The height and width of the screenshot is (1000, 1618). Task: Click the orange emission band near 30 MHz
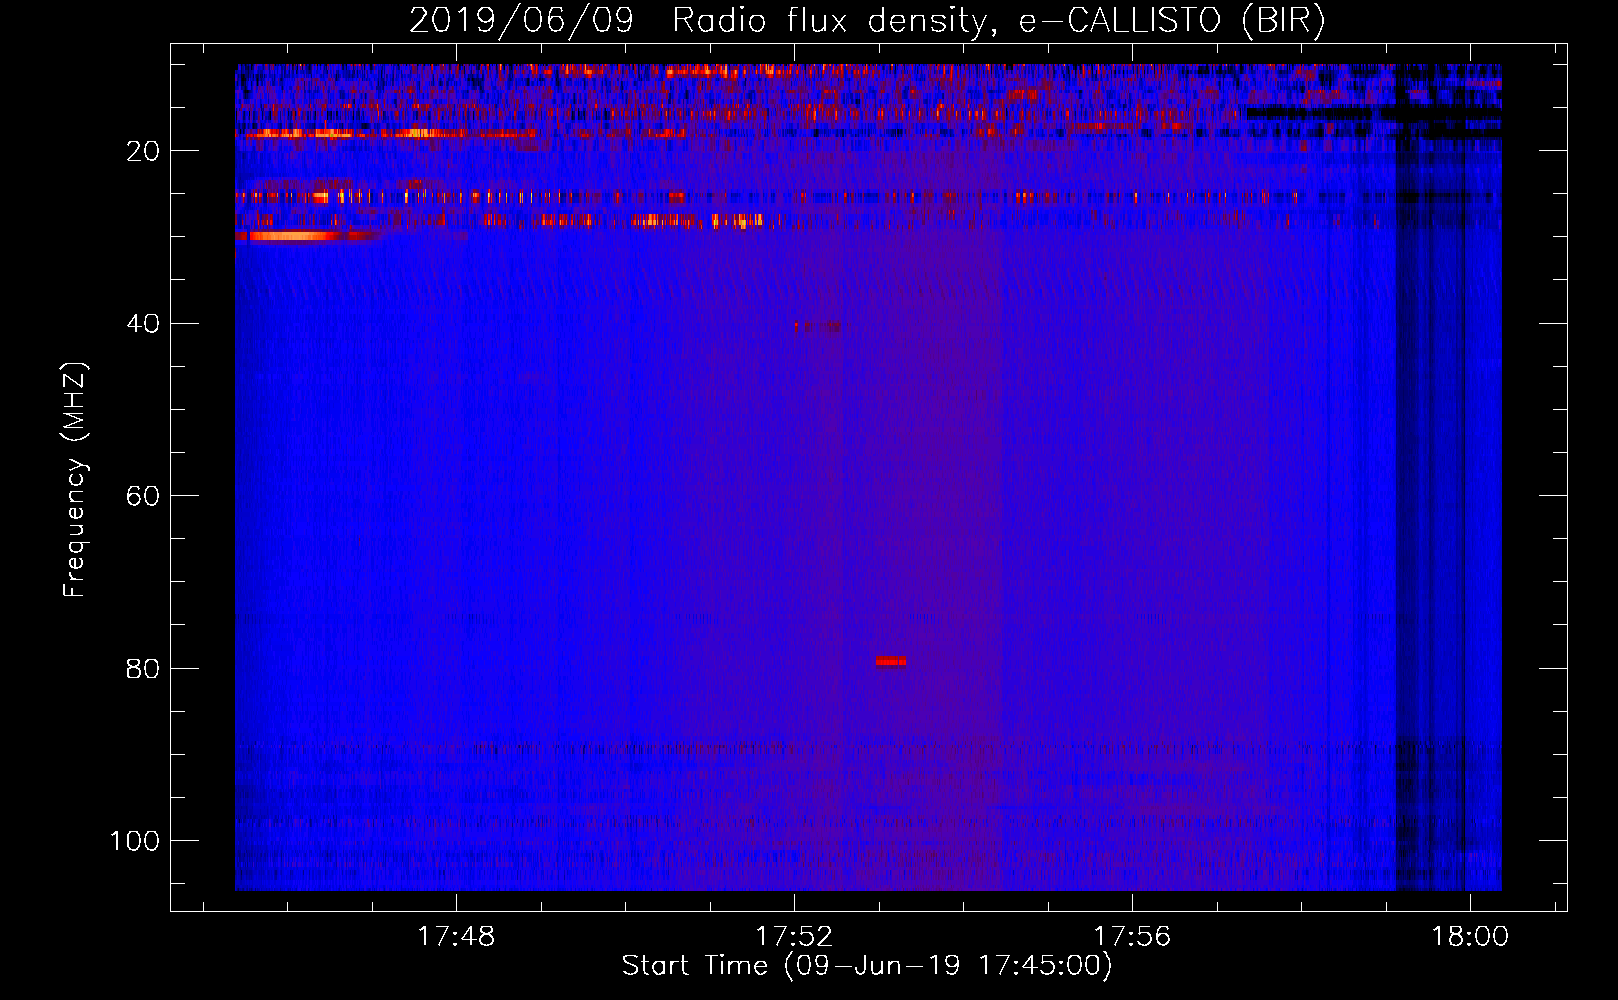tap(307, 236)
